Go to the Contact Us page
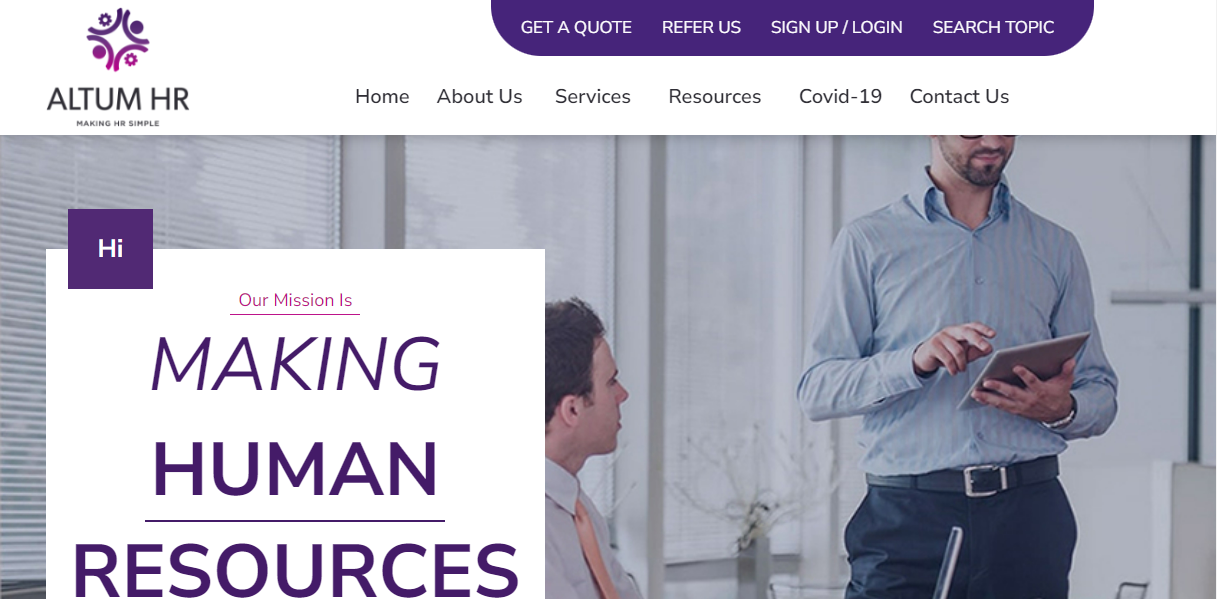Screen dimensions: 1217x599 point(959,96)
